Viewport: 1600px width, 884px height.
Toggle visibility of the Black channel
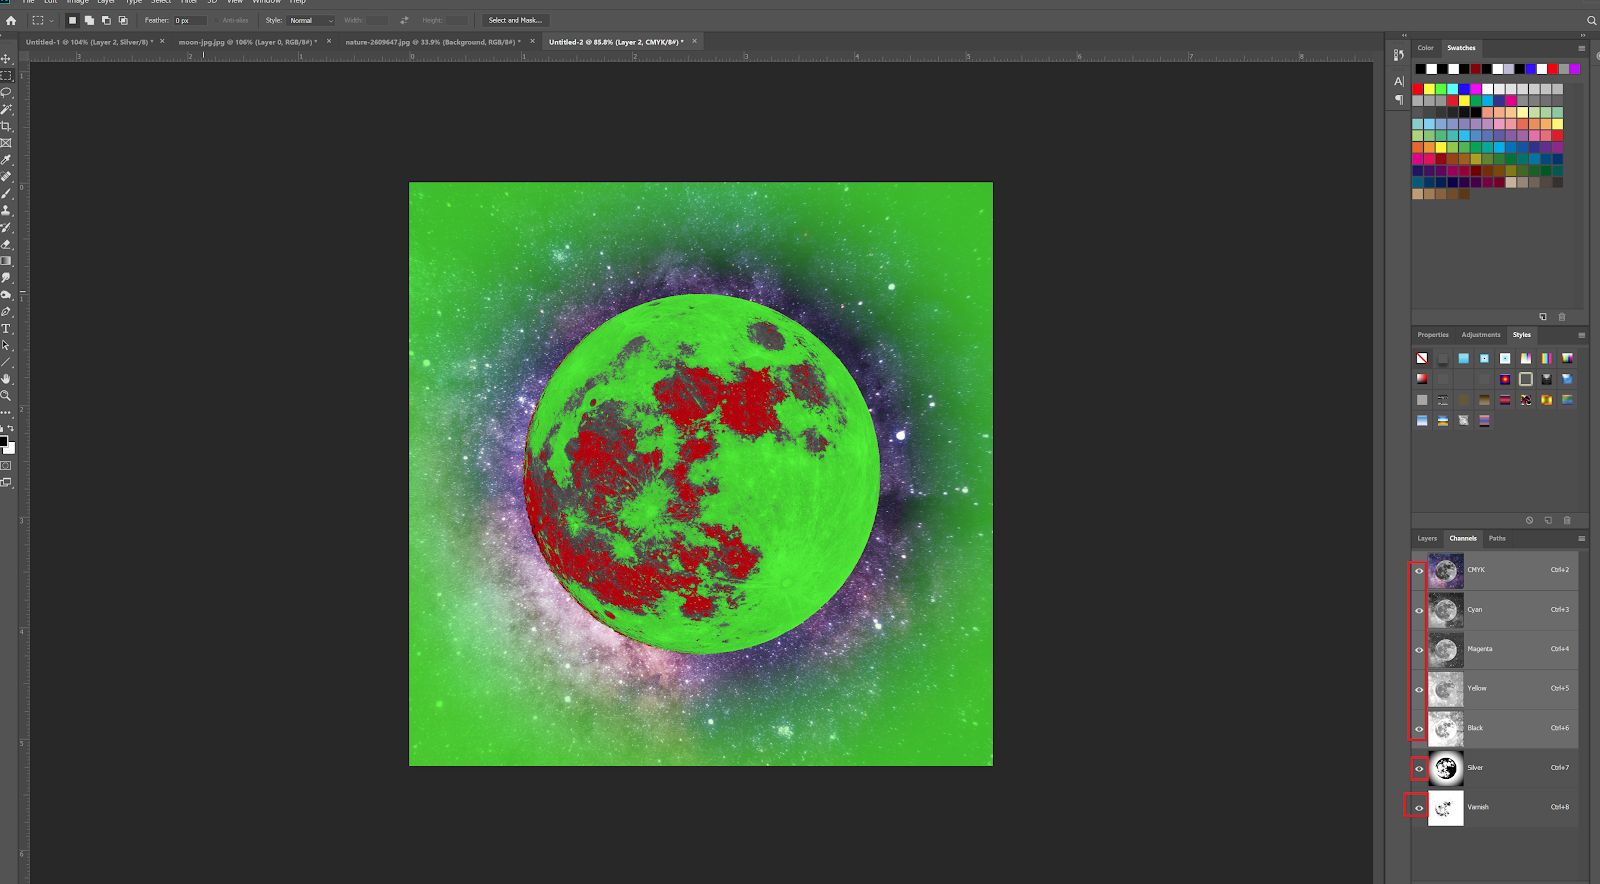click(x=1418, y=729)
